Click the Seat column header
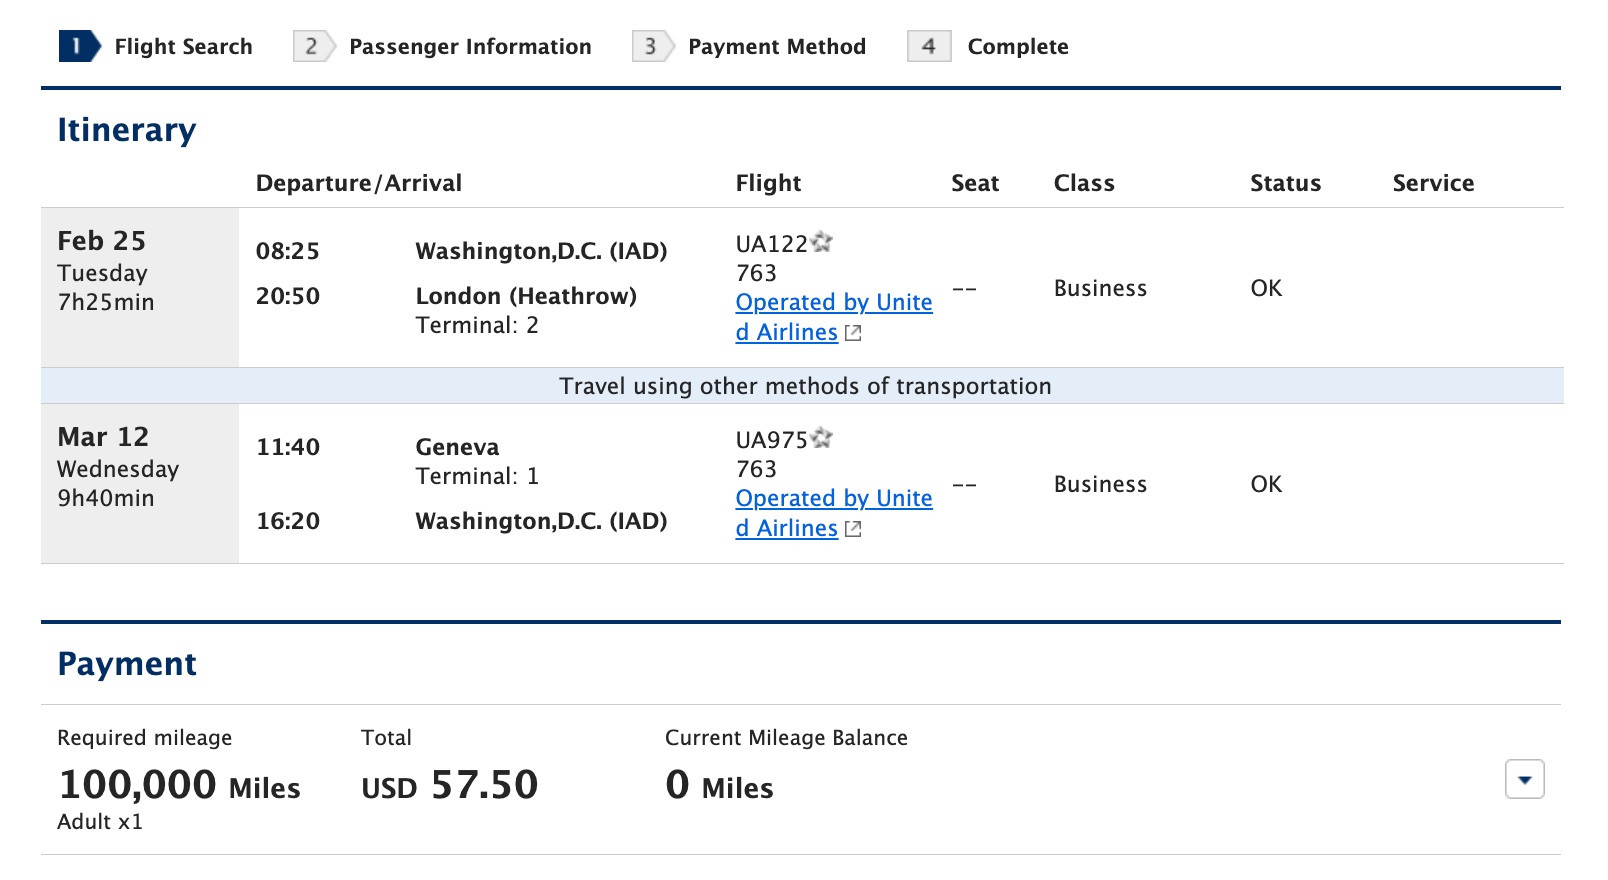Image resolution: width=1608 pixels, height=880 pixels. pos(975,182)
